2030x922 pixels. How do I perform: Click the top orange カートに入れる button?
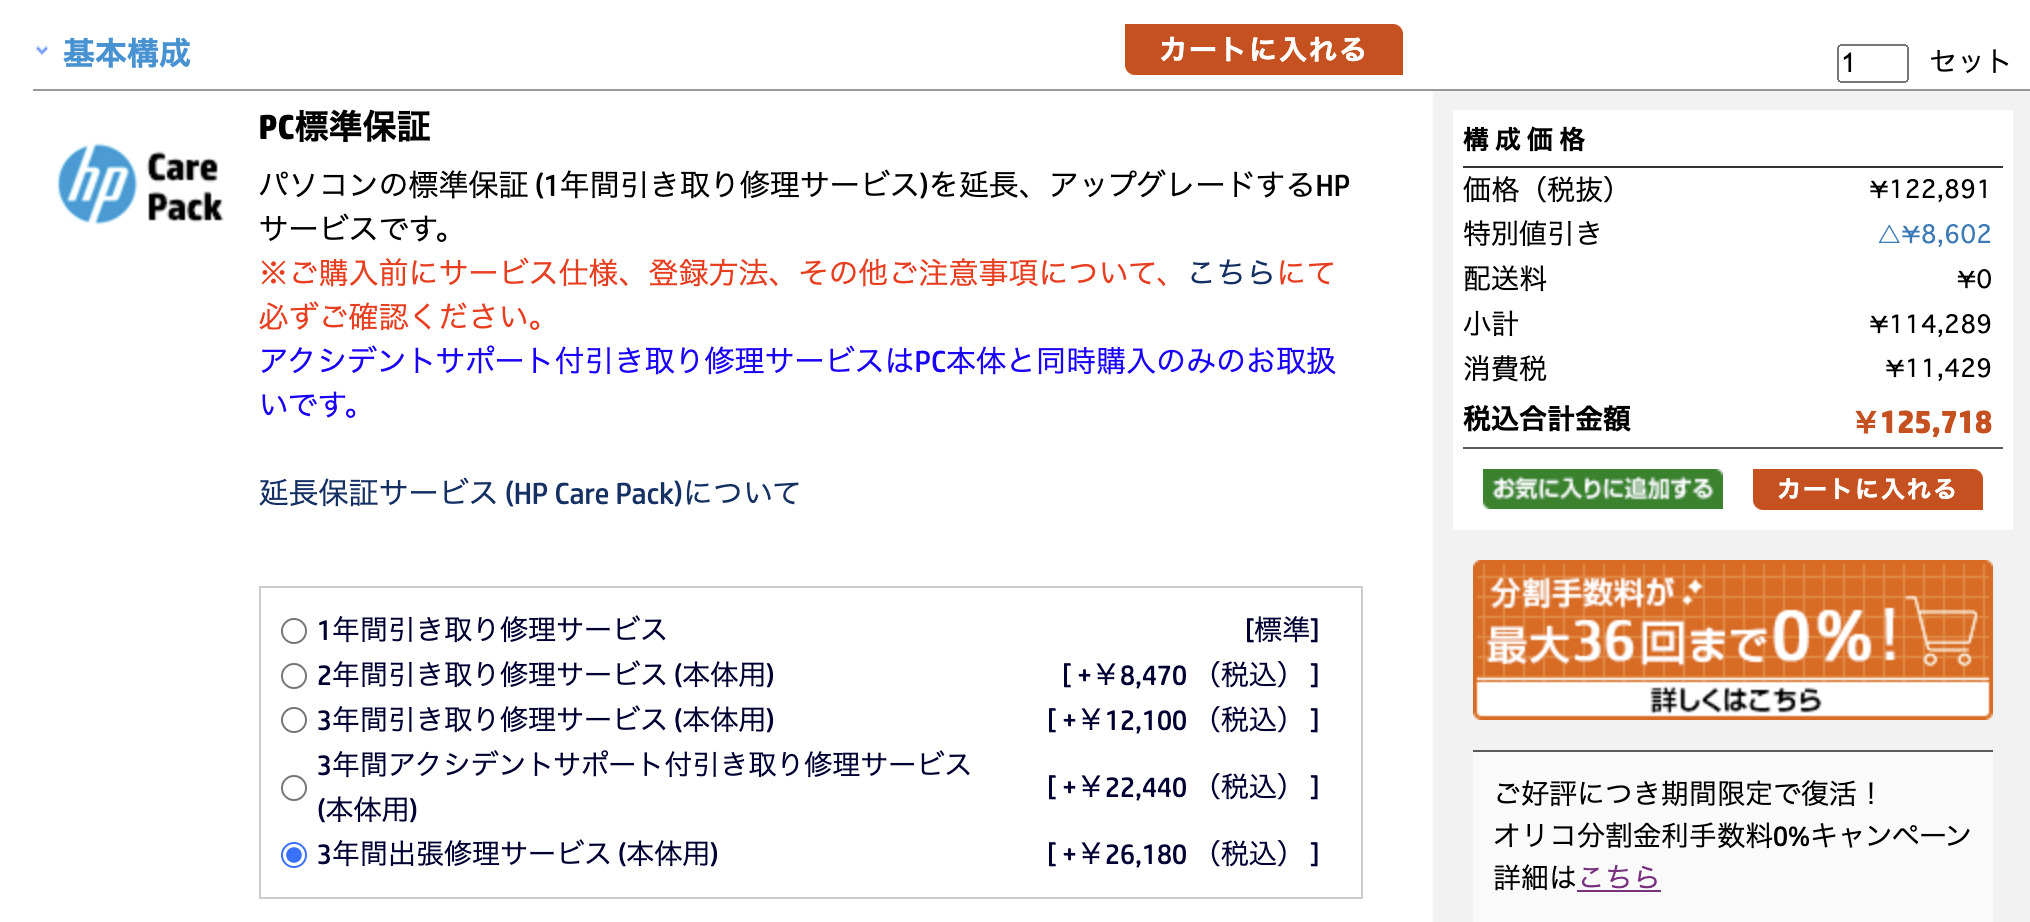(x=1263, y=49)
